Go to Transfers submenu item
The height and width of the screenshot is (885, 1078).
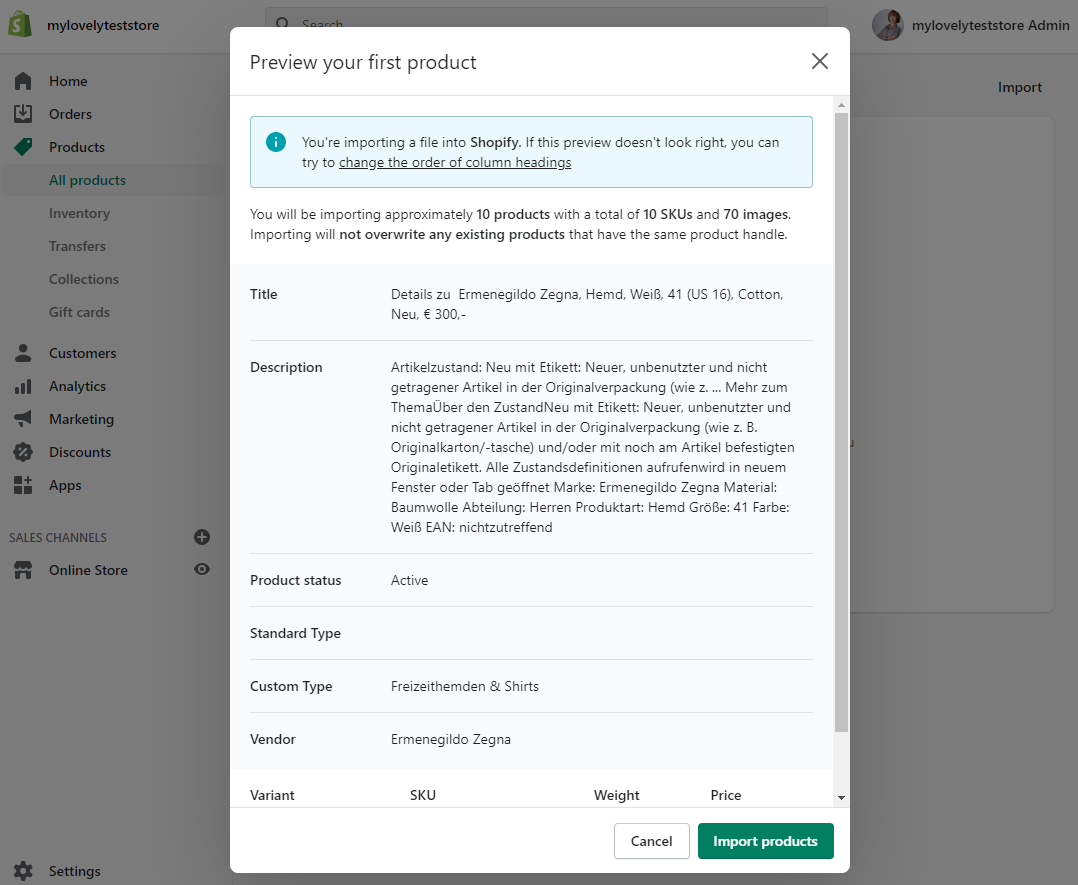[x=77, y=246]
